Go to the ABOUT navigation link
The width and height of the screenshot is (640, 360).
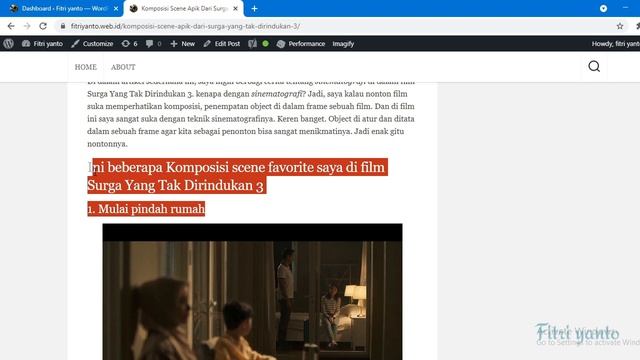123,67
